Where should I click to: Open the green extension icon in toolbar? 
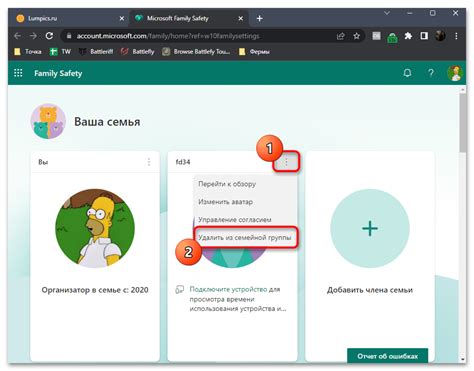[392, 37]
